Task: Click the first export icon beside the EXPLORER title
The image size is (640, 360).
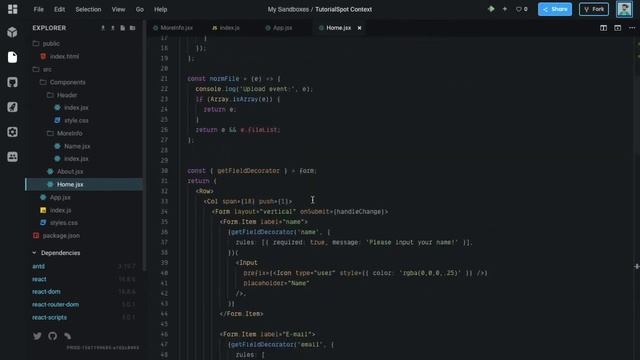Action: point(103,28)
